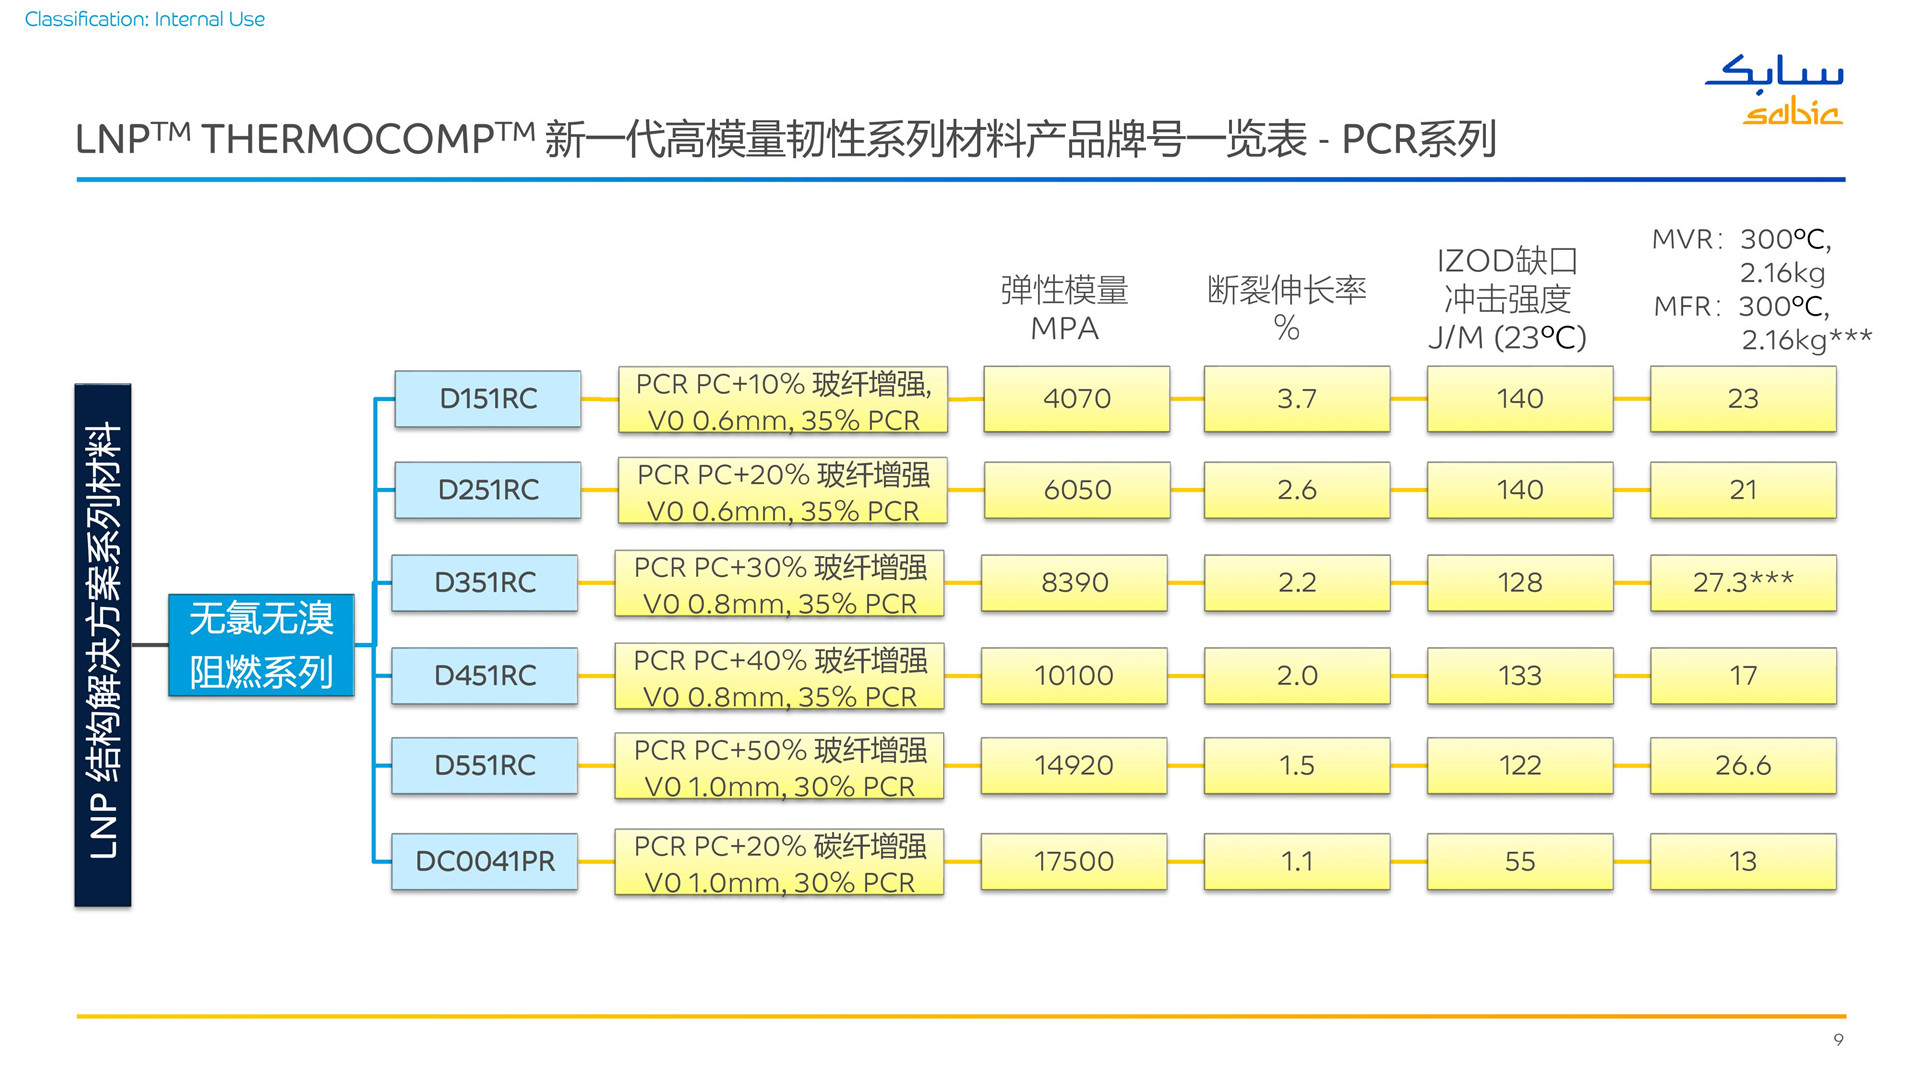Image resolution: width=1920 pixels, height=1080 pixels.
Task: Click the D251RC 'PCR PC+20% 玻纤增强' description box
Action: pos(783,491)
